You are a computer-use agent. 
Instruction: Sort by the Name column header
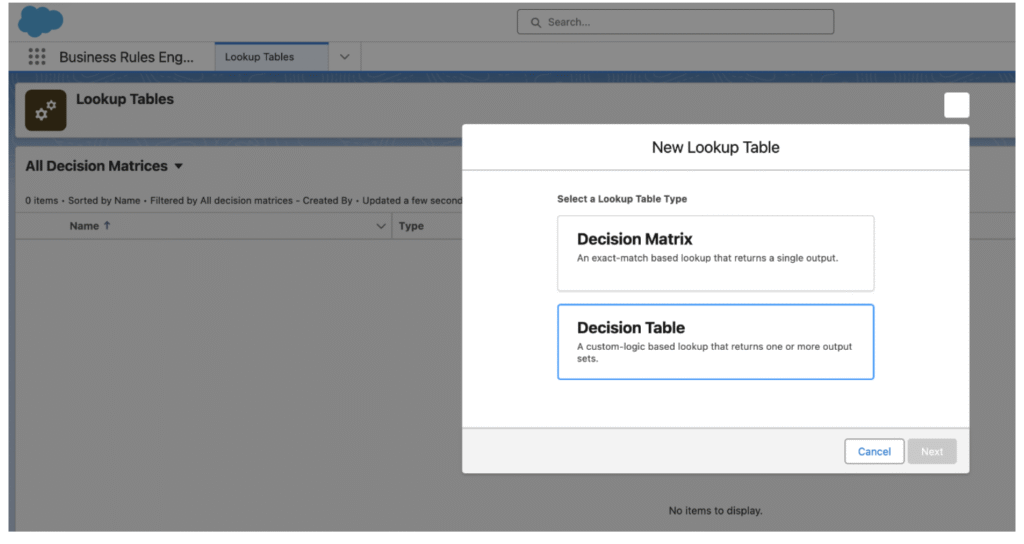pyautogui.click(x=84, y=226)
